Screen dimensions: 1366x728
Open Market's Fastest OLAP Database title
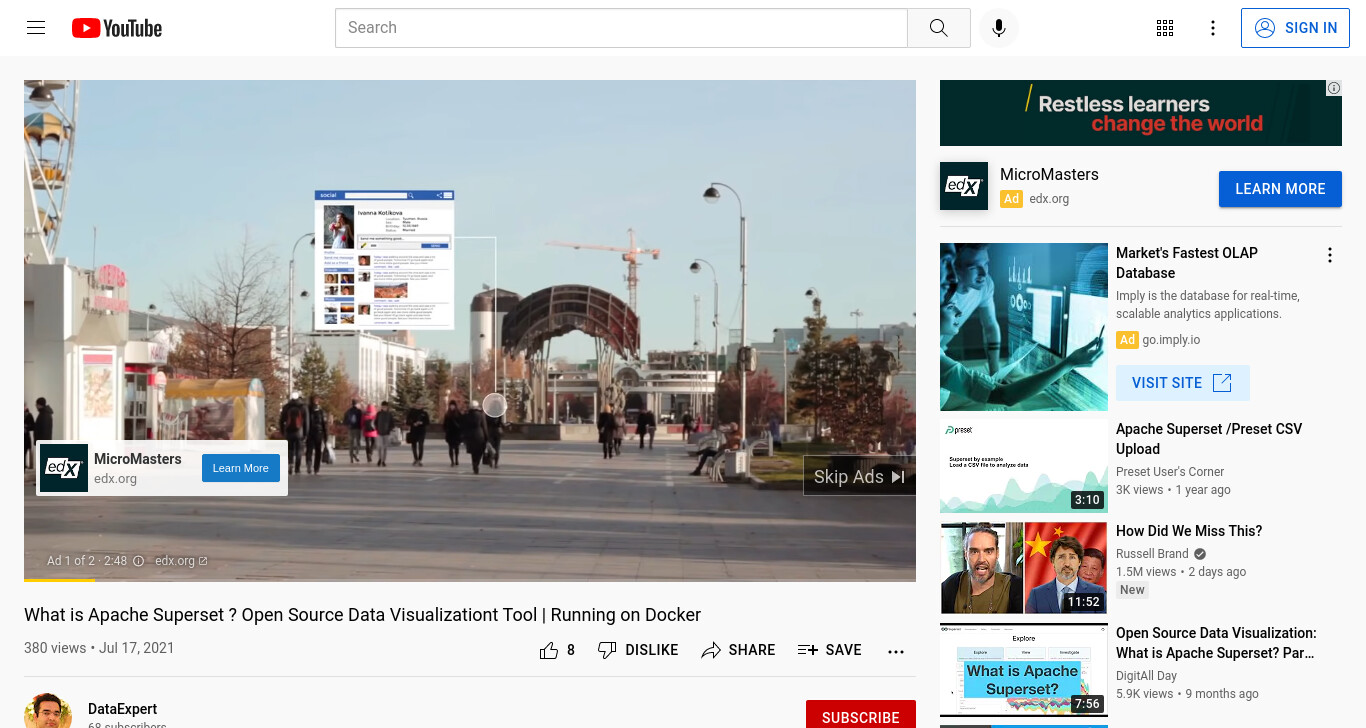[1187, 263]
